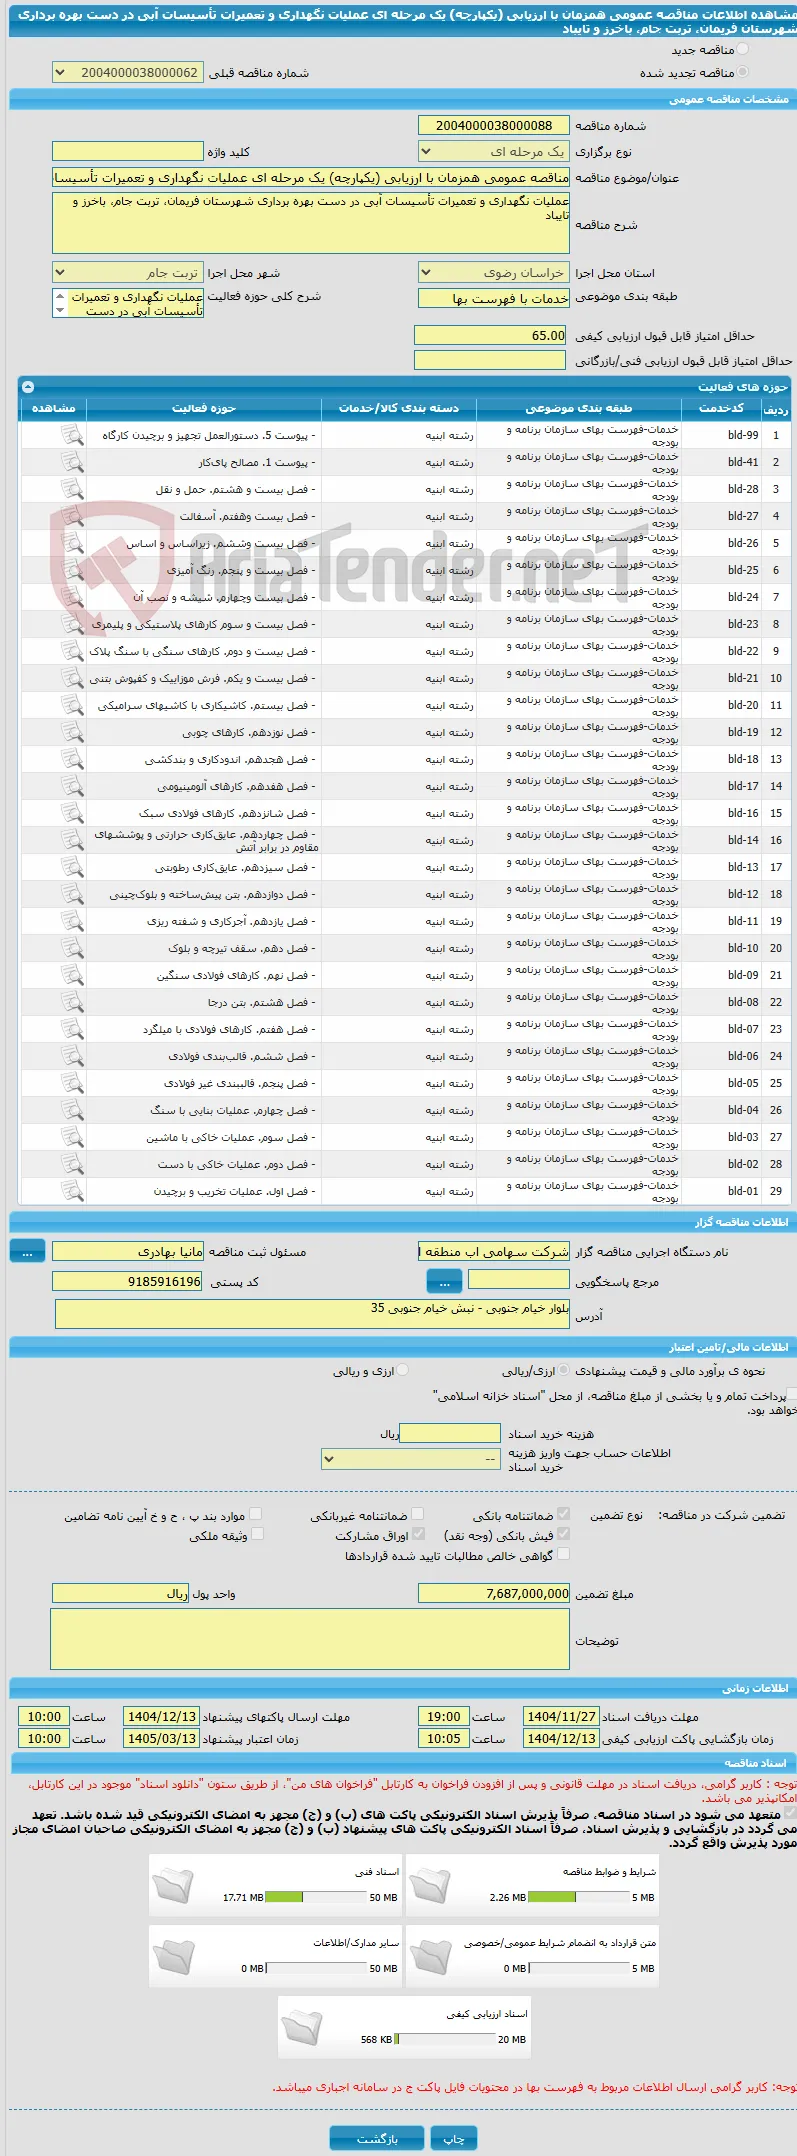Click the کلید واژه input field
This screenshot has width=797, height=2156.
(127, 151)
